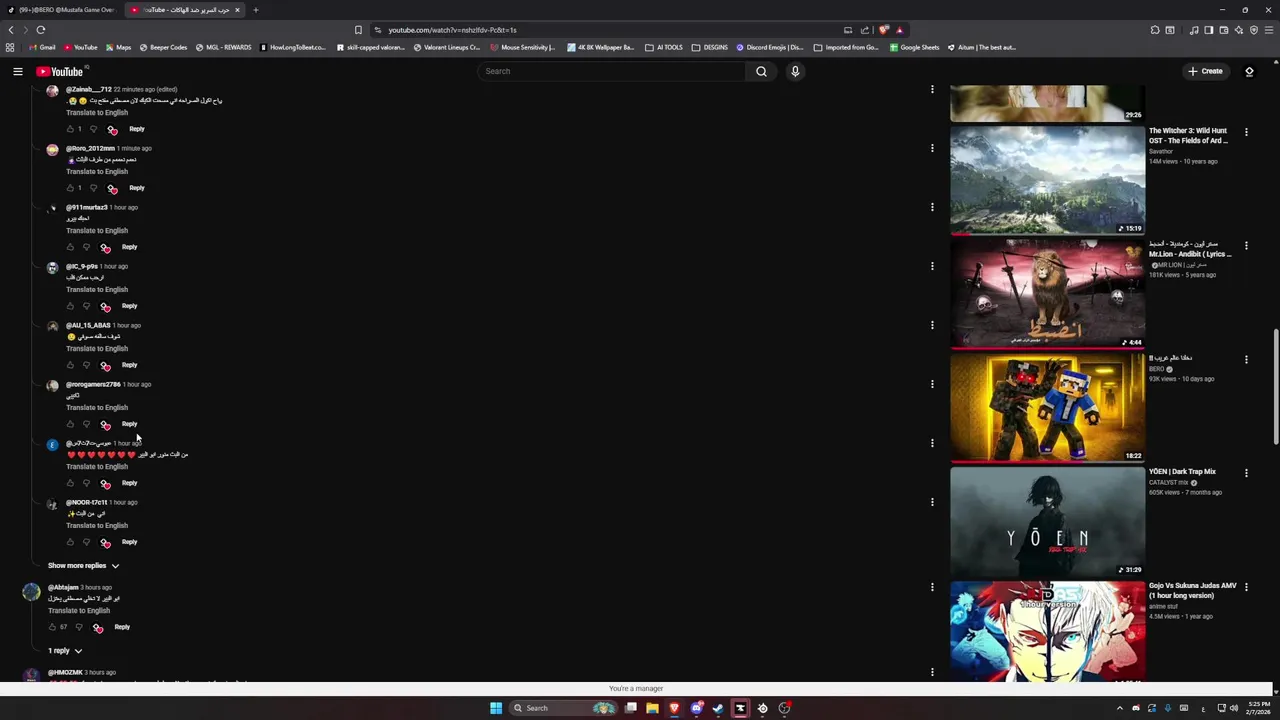Open more actions for YŌEN Dark Trap Mix
1280x720 pixels.
pos(1246,473)
